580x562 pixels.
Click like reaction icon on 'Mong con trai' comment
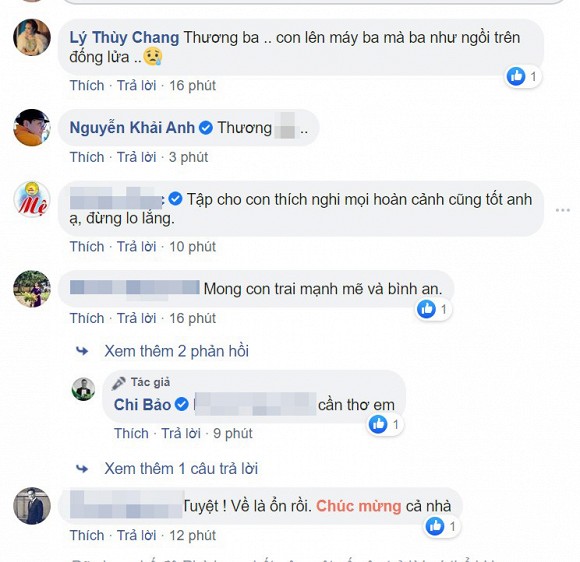click(x=426, y=309)
